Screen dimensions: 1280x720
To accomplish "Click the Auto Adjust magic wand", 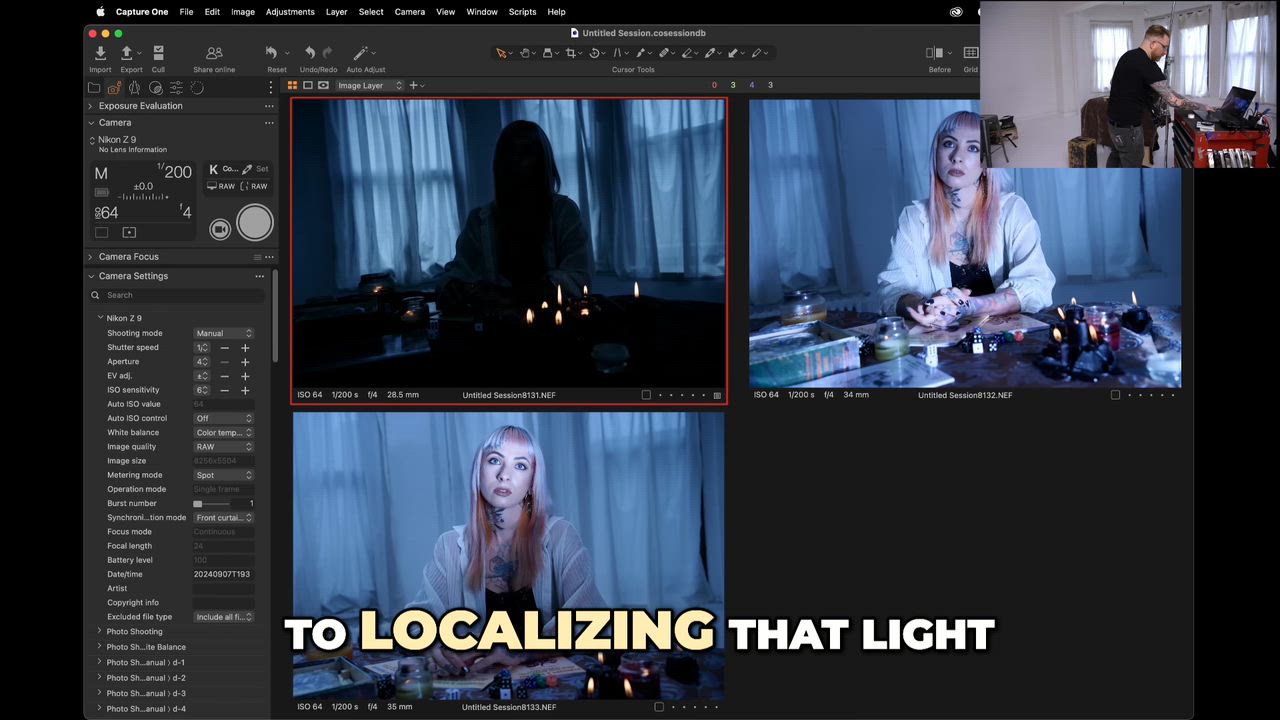I will tap(362, 53).
